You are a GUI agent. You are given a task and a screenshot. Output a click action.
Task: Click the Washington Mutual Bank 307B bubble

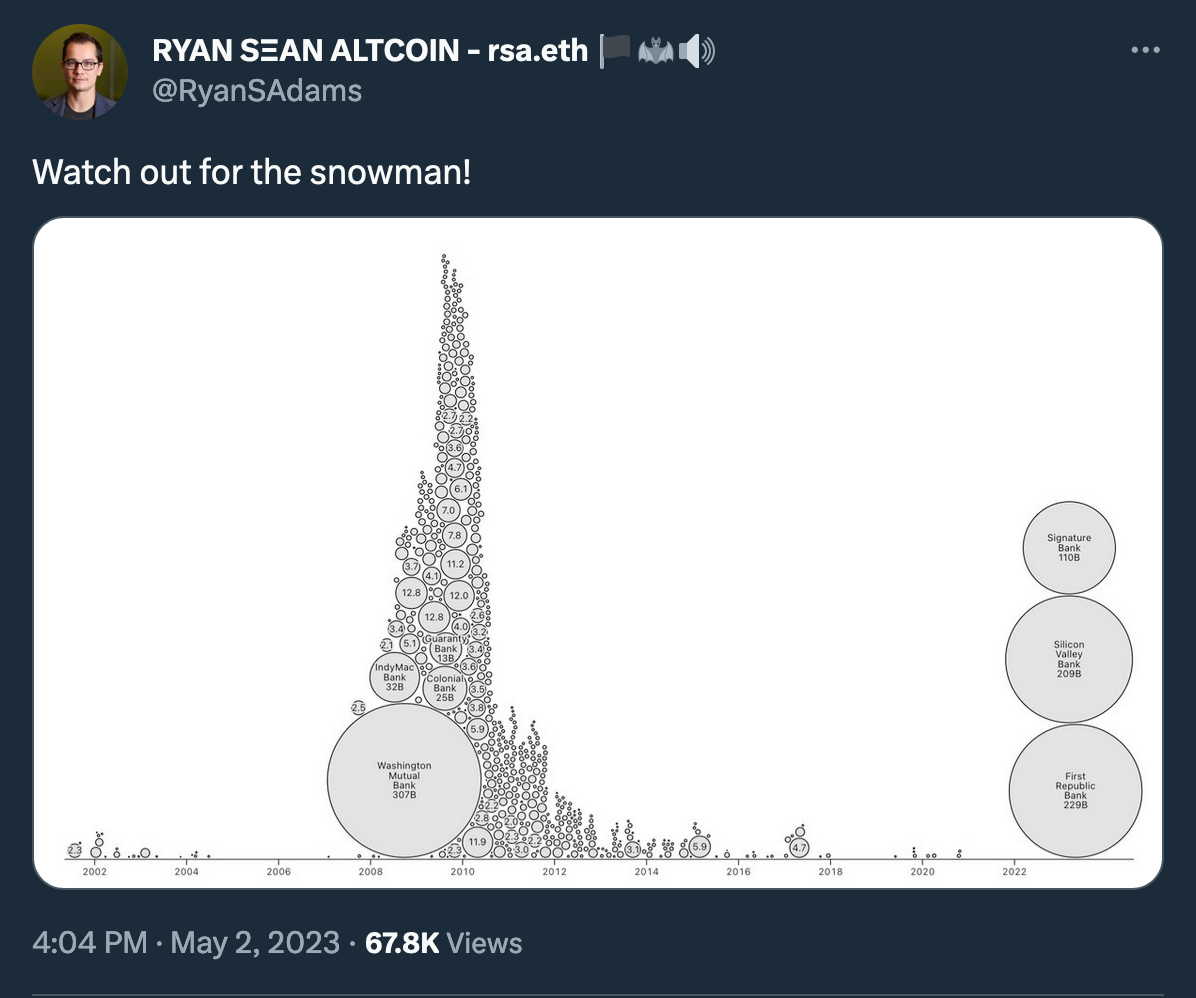(404, 780)
